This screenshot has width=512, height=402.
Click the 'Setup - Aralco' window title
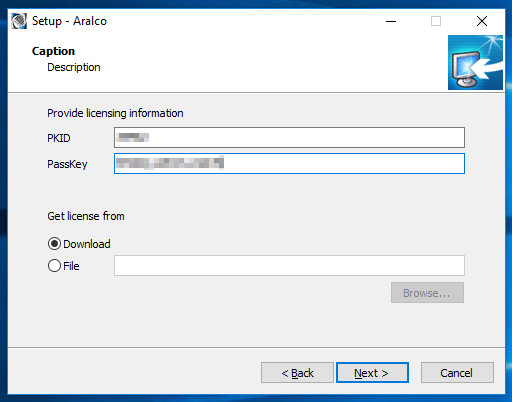(69, 21)
